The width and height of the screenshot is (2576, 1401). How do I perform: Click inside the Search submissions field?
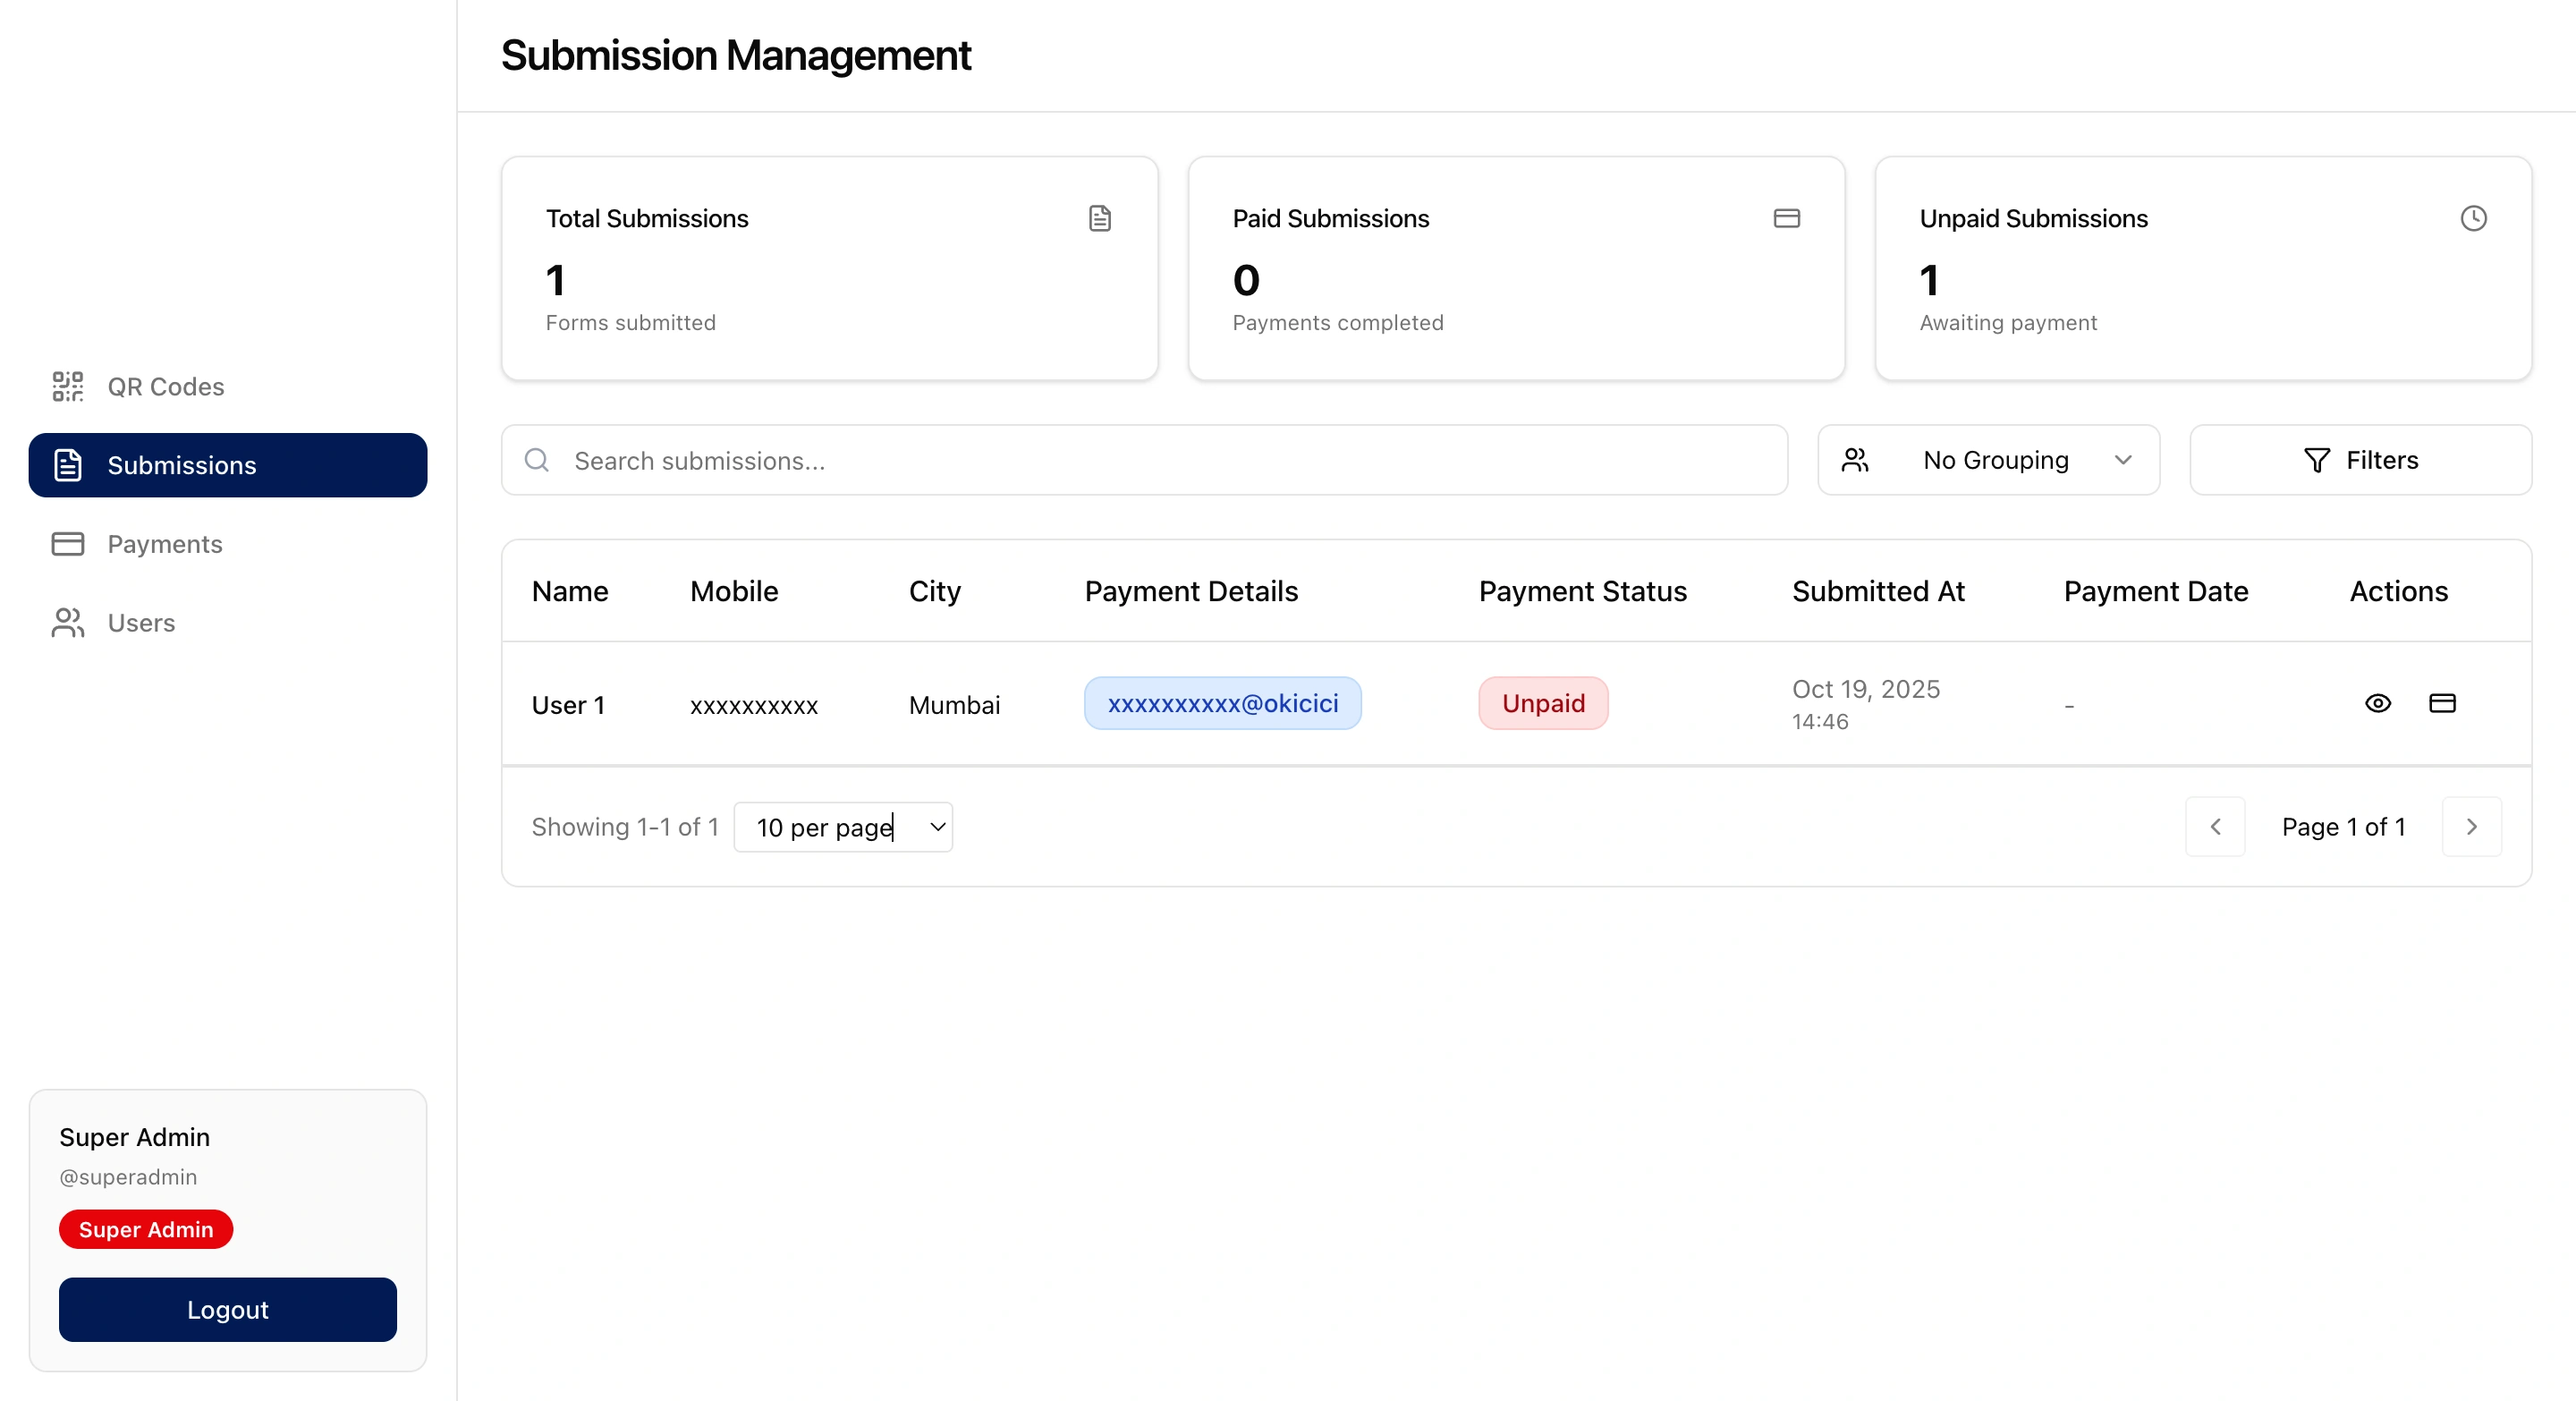(x=1000, y=460)
